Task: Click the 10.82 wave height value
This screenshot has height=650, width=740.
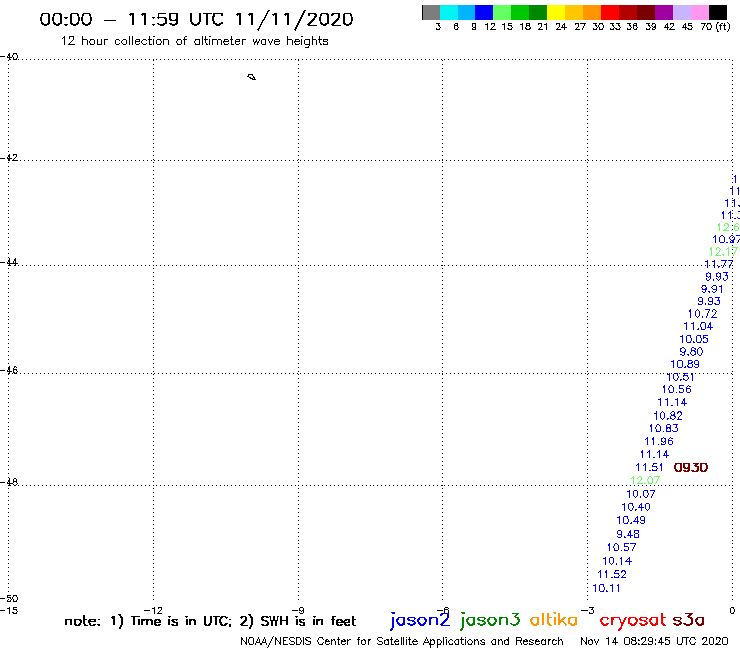Action: point(668,415)
